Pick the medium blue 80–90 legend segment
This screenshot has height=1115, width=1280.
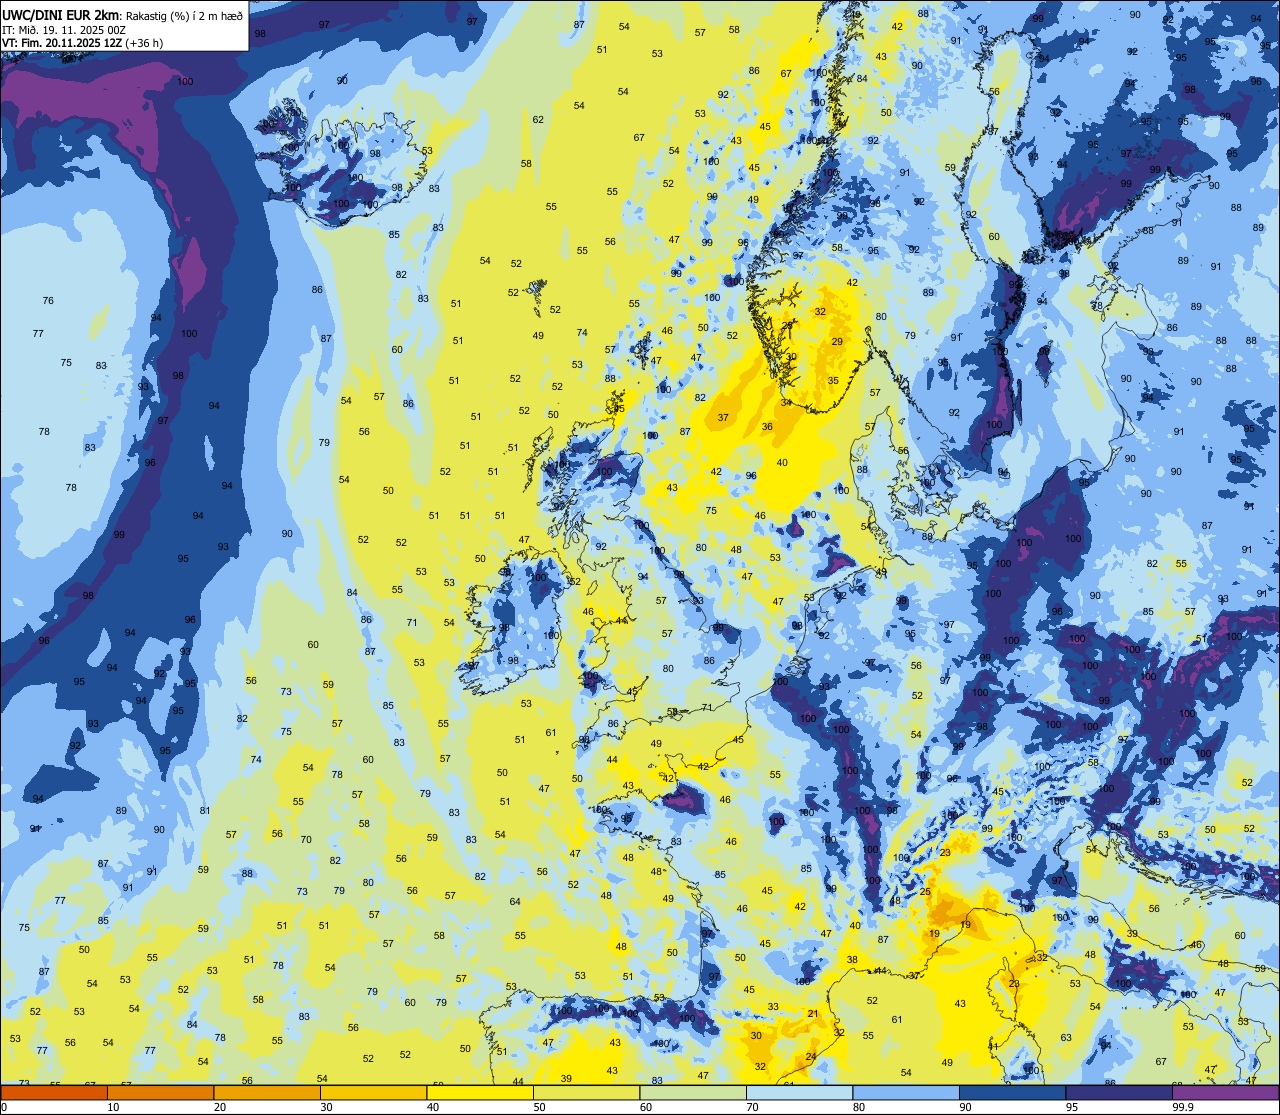coord(906,1092)
